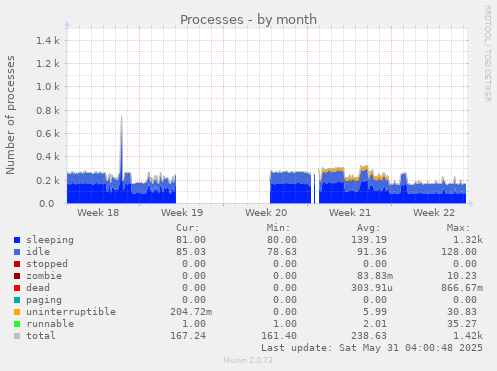497x371 pixels.
Task: Click the dead max value '866.67m'
Action: 462,288
